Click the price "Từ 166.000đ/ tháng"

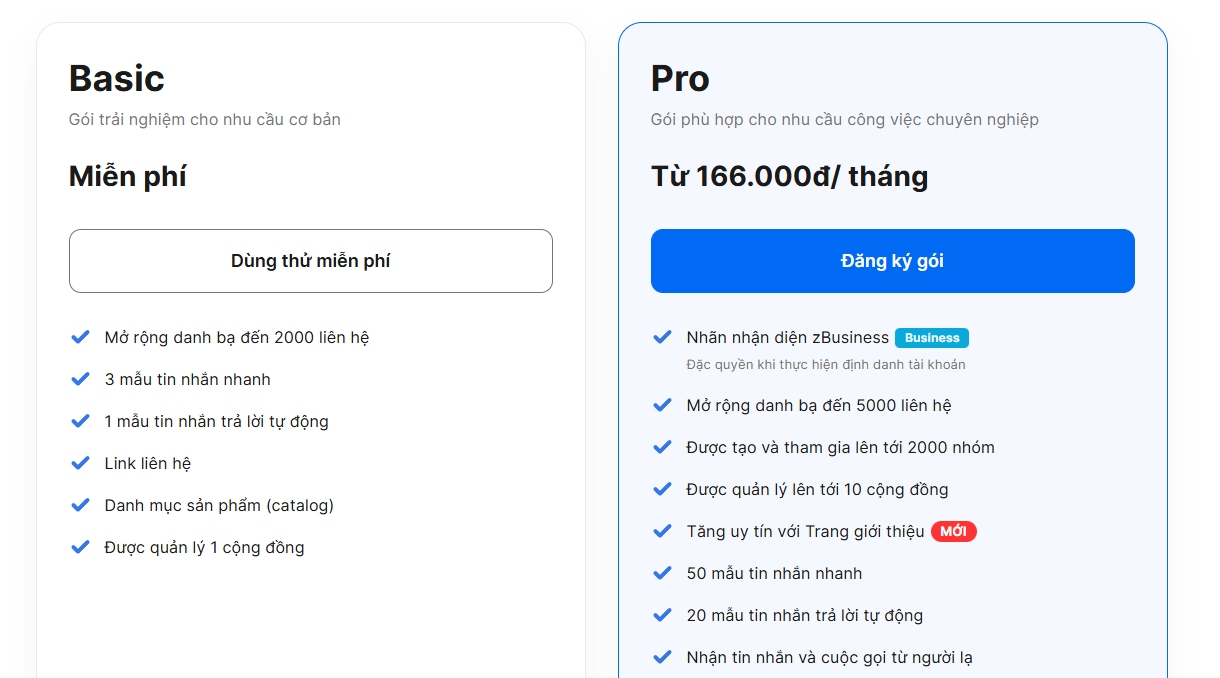789,176
